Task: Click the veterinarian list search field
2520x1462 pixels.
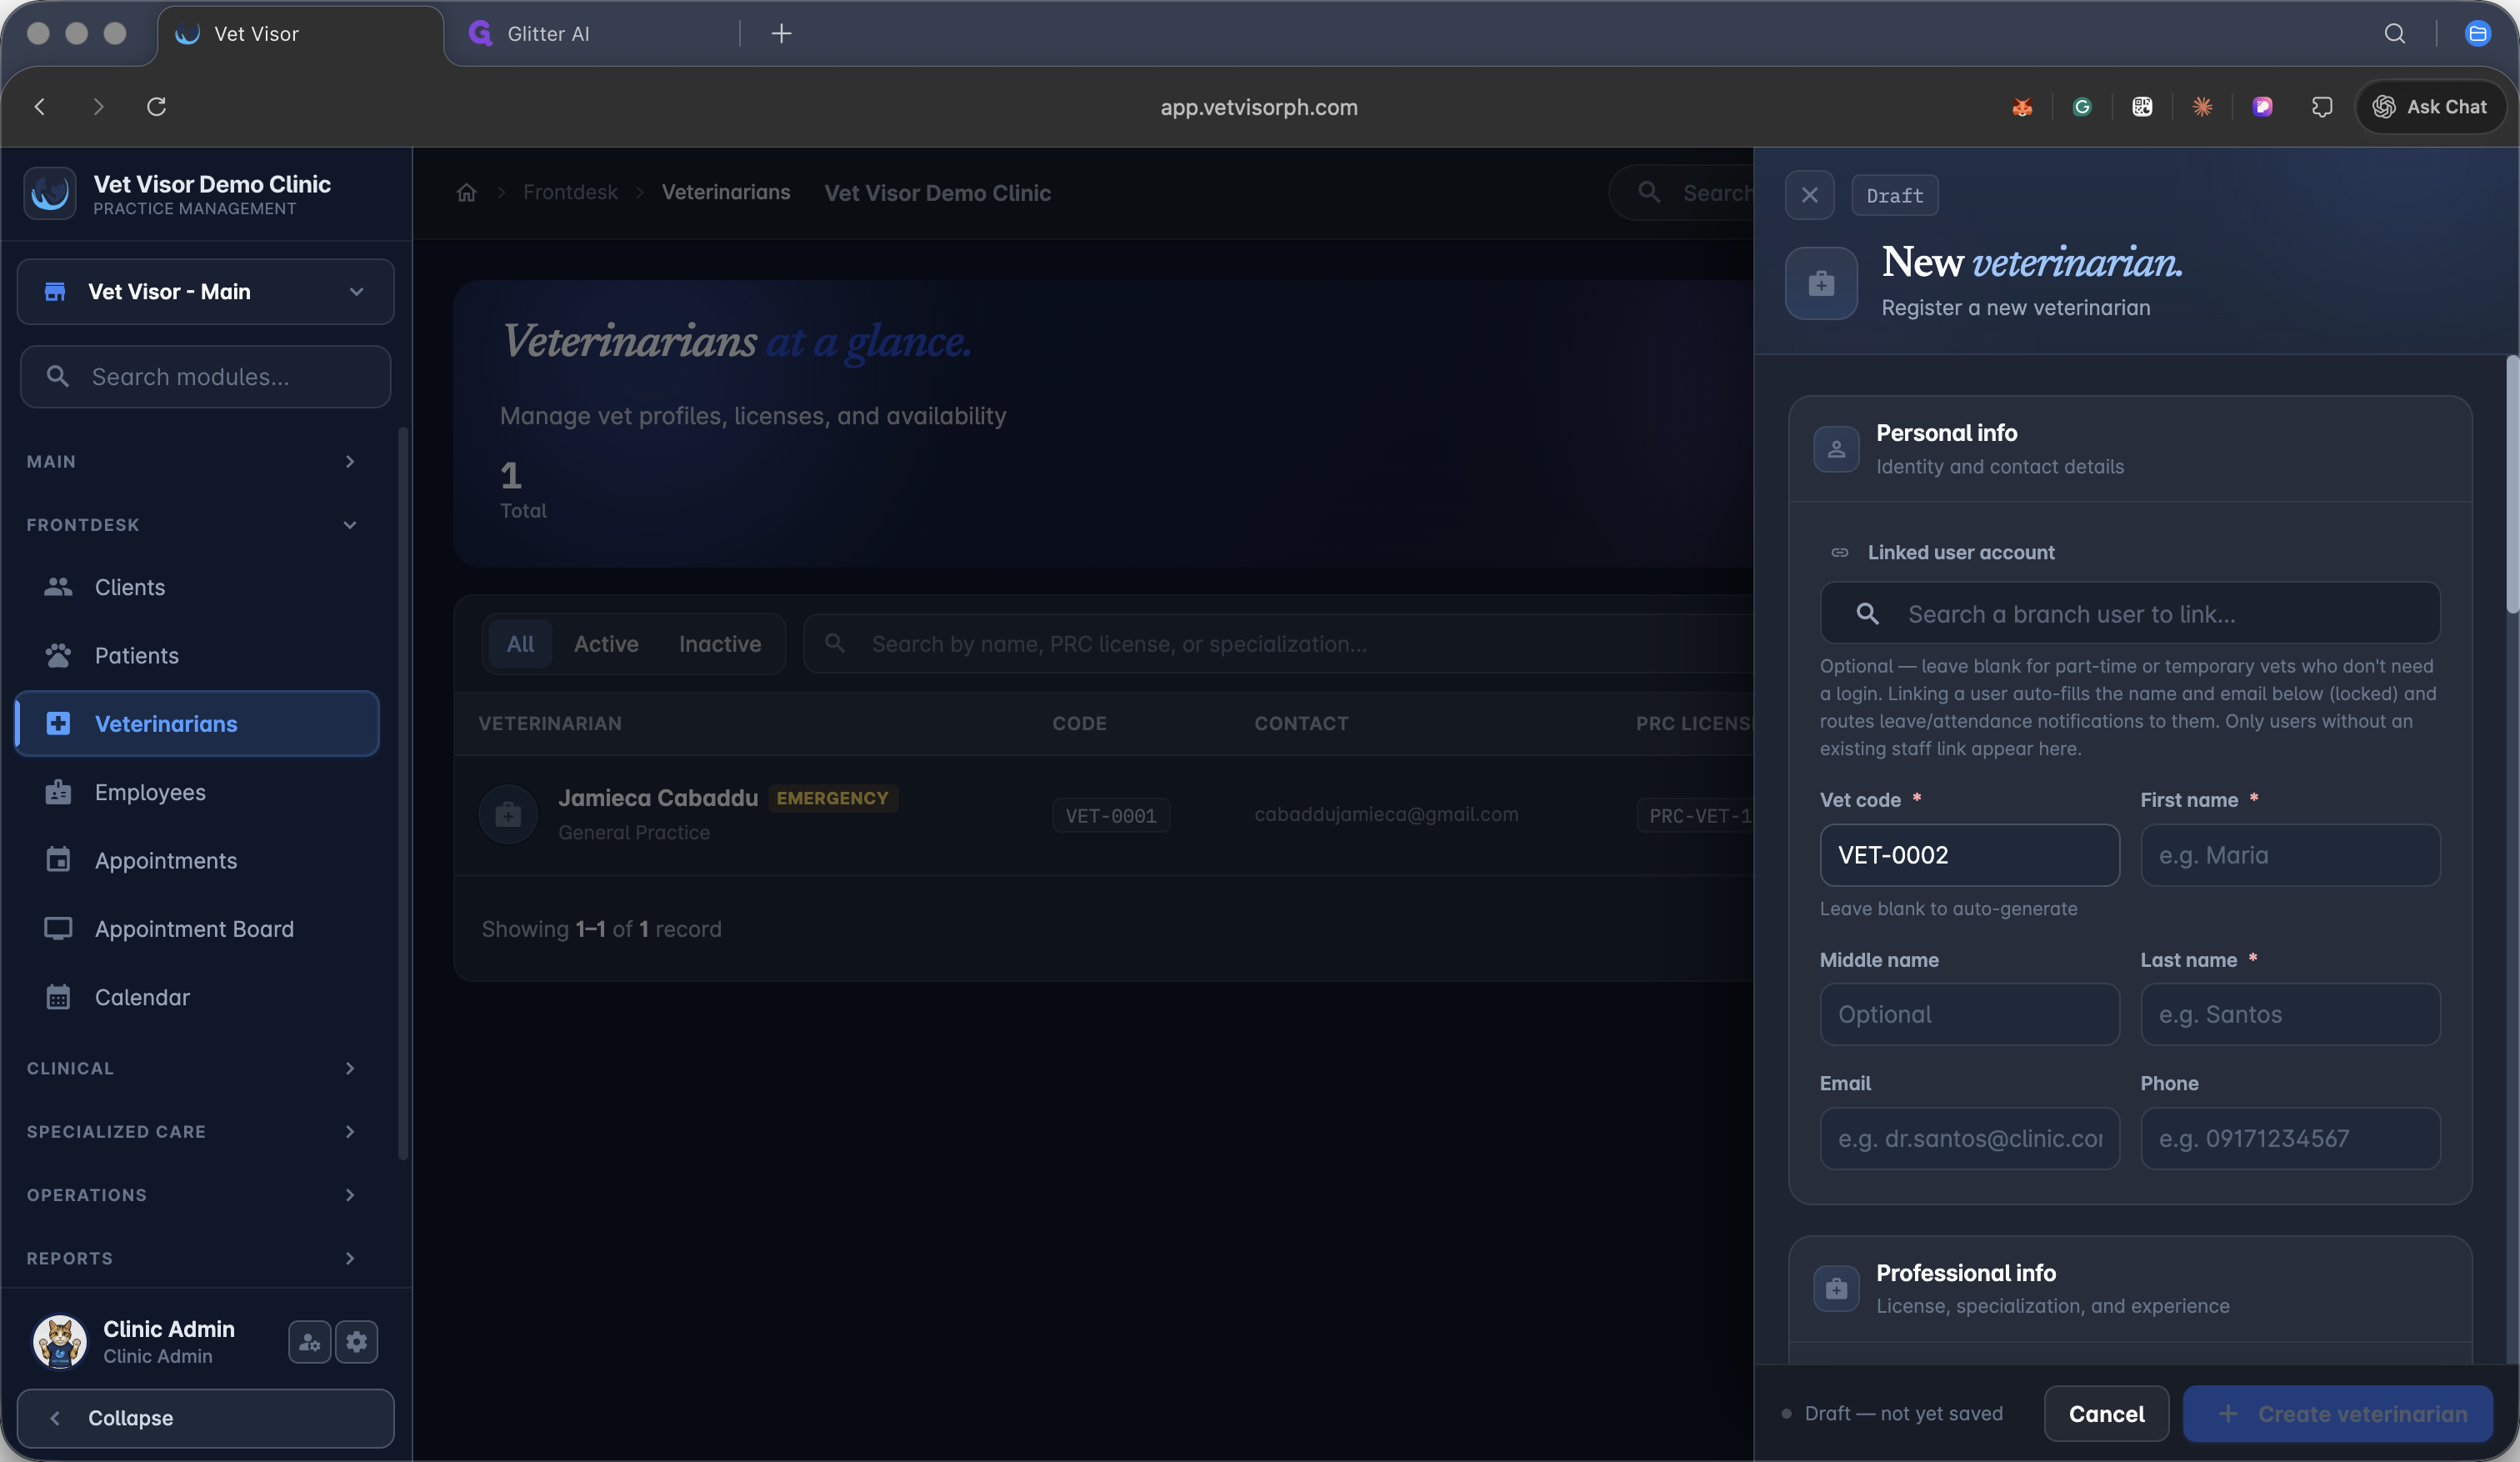Action: [x=1279, y=643]
